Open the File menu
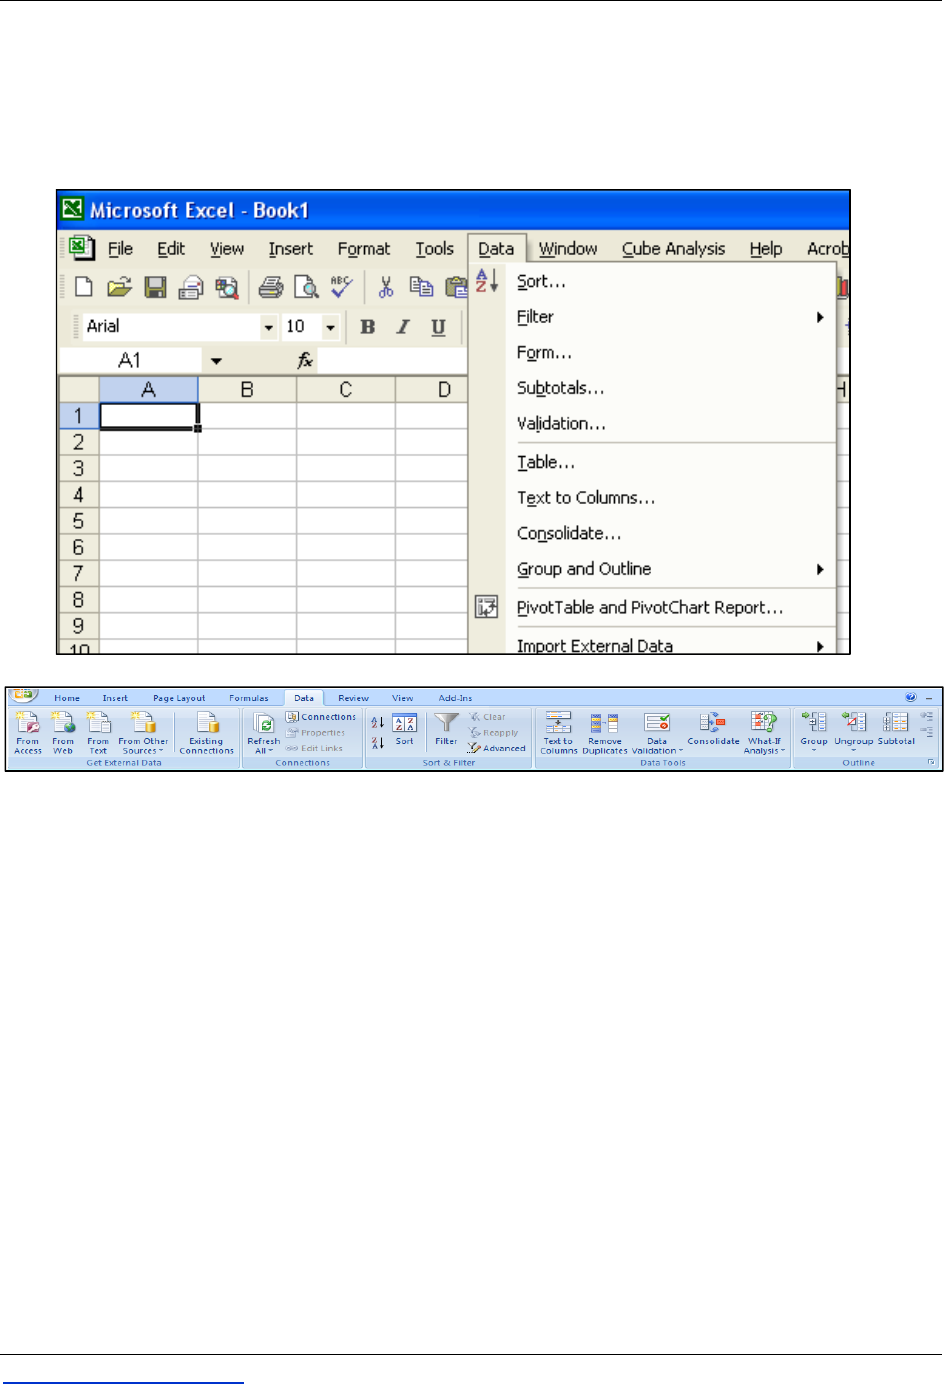Viewport: 944px width, 1384px height. (x=120, y=249)
